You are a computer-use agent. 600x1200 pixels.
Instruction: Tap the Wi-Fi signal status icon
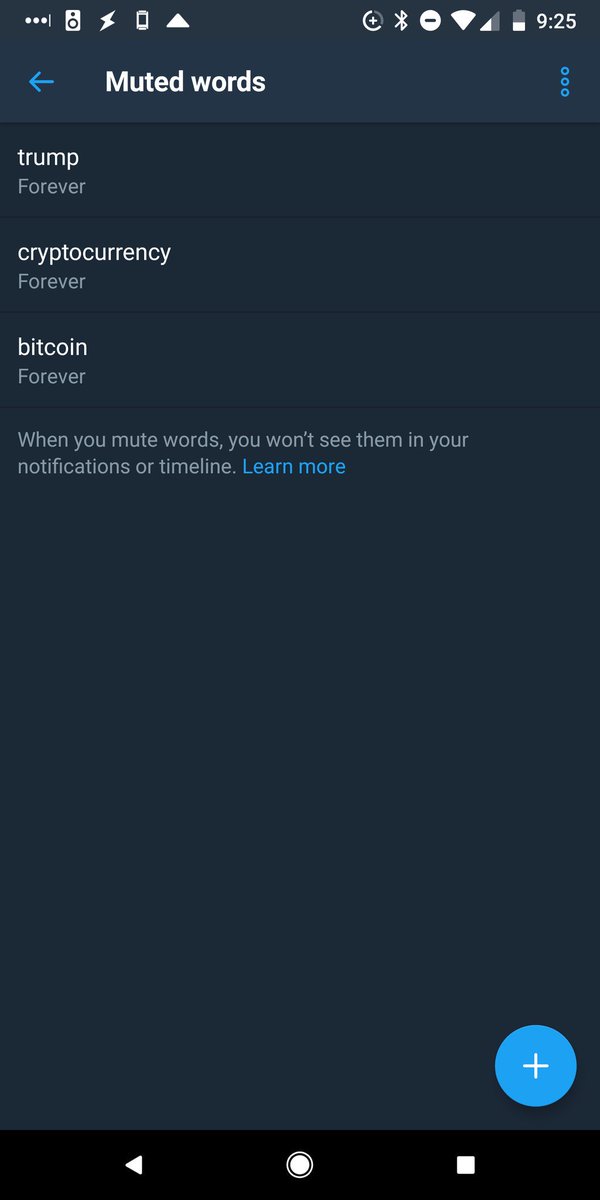click(x=463, y=20)
